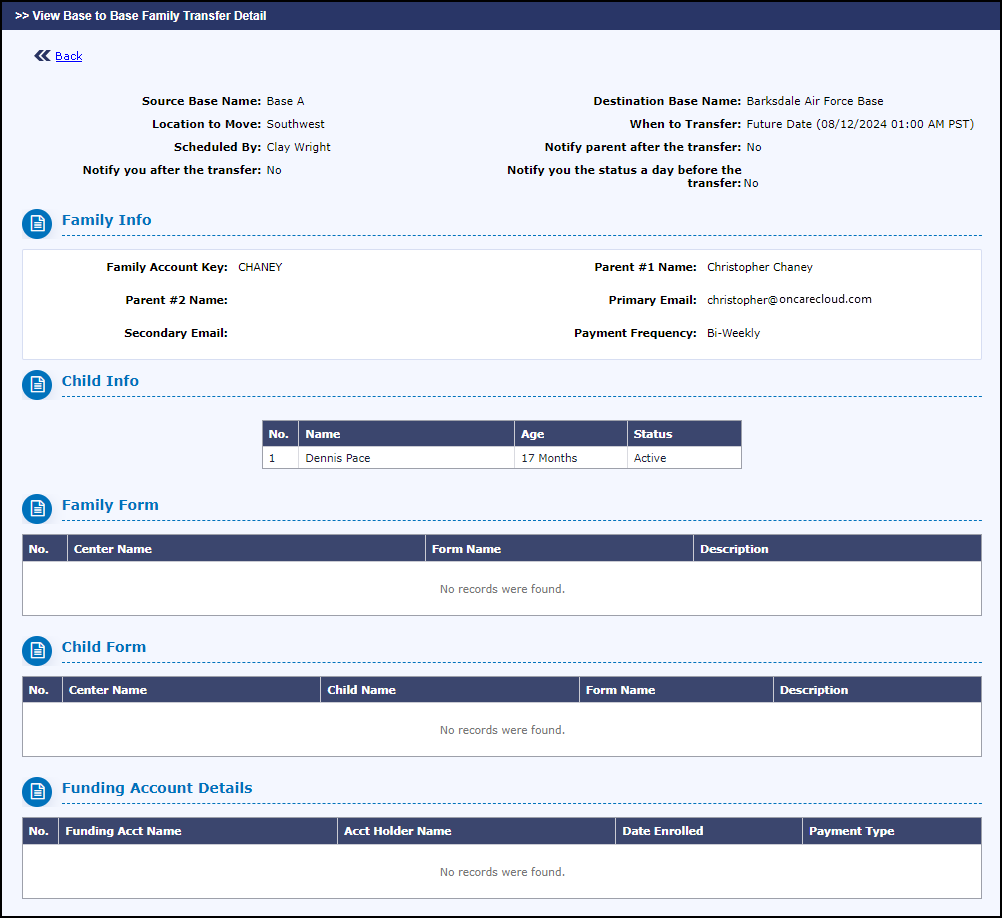Click the Payment Type column header

pyautogui.click(x=891, y=831)
